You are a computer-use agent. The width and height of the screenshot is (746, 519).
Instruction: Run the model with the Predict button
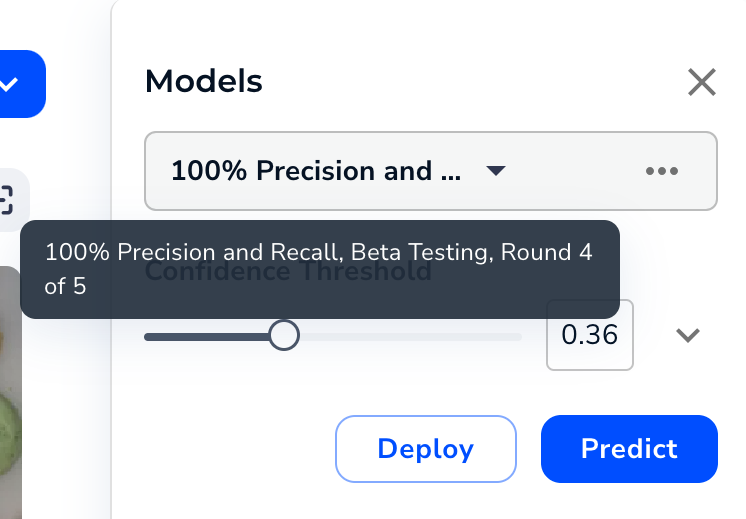[629, 449]
